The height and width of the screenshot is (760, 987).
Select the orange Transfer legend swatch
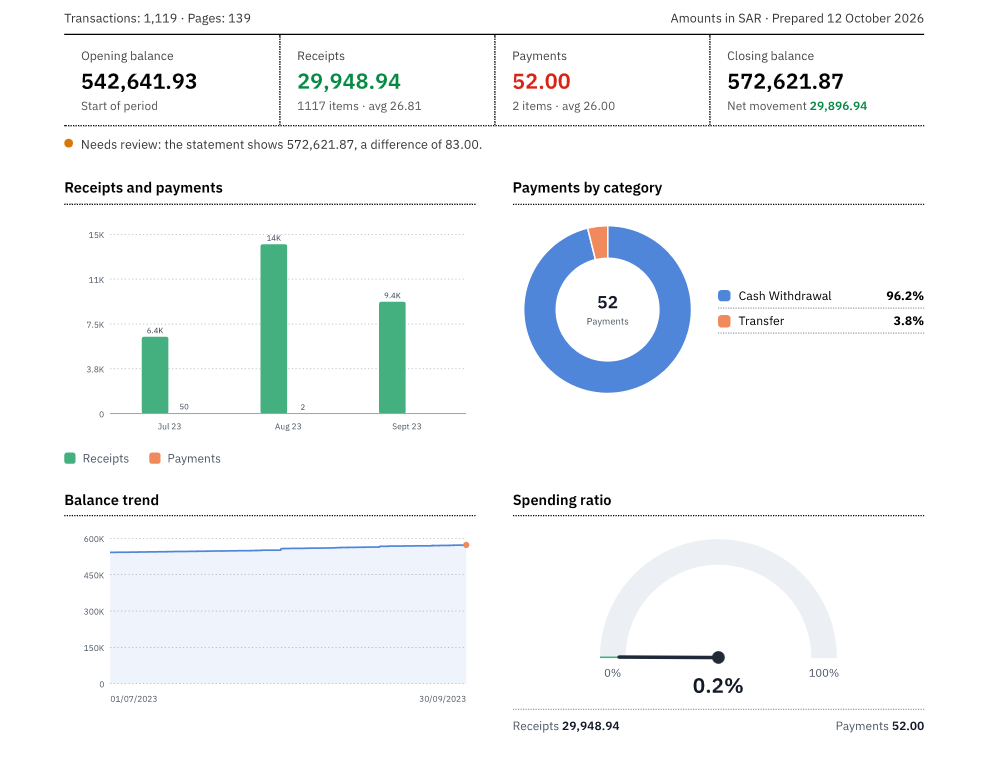click(724, 321)
